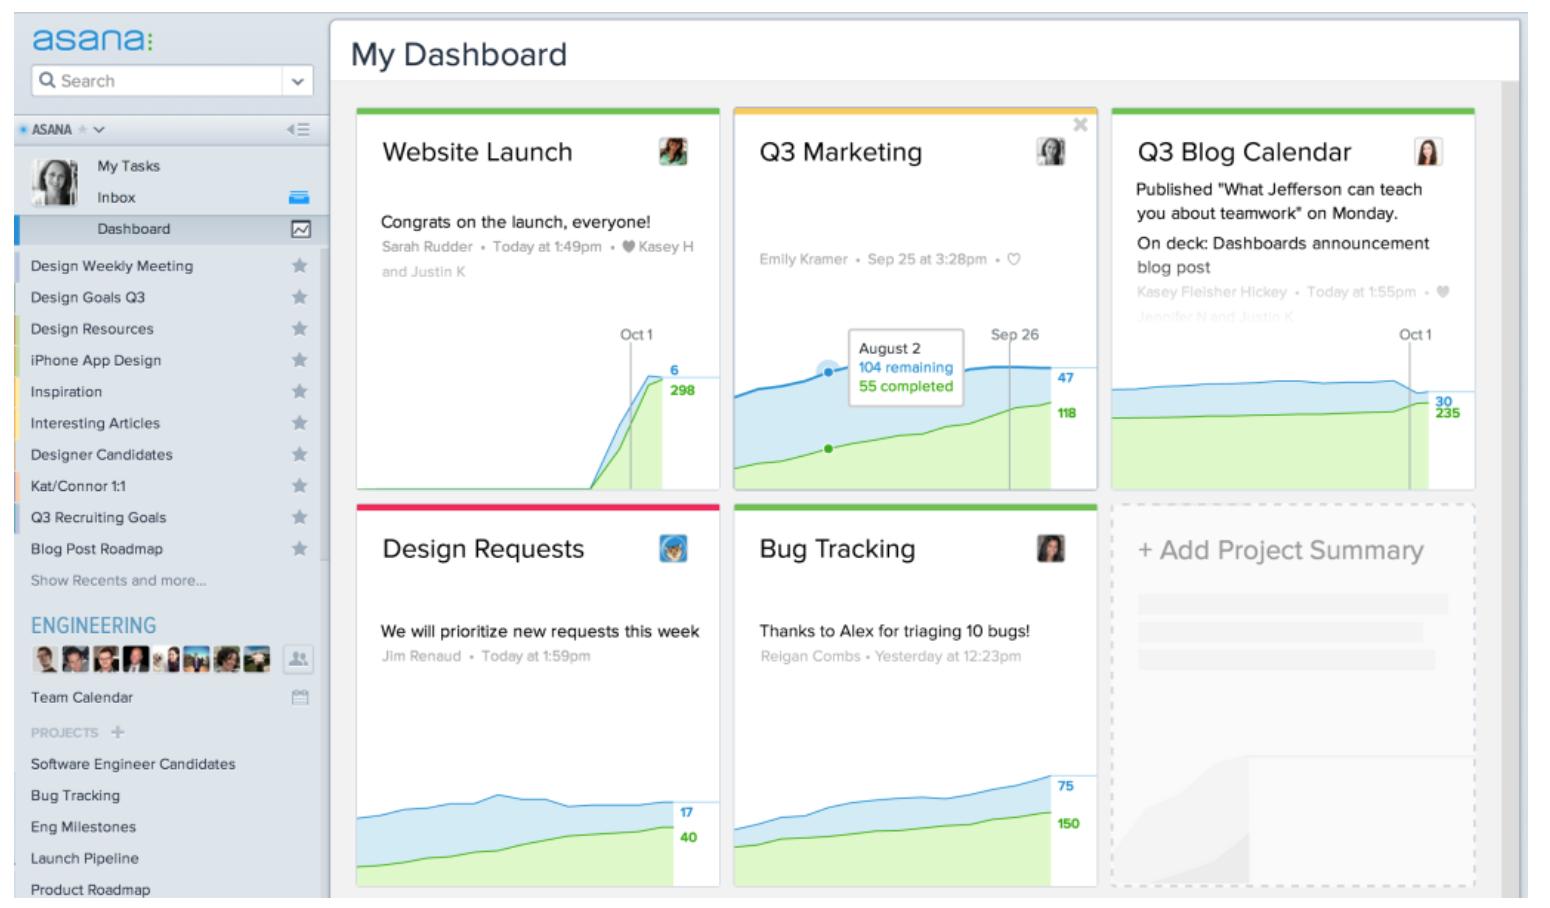Screen dimensions: 1550x908
Task: Open the Design Requests card title
Action: (x=483, y=549)
